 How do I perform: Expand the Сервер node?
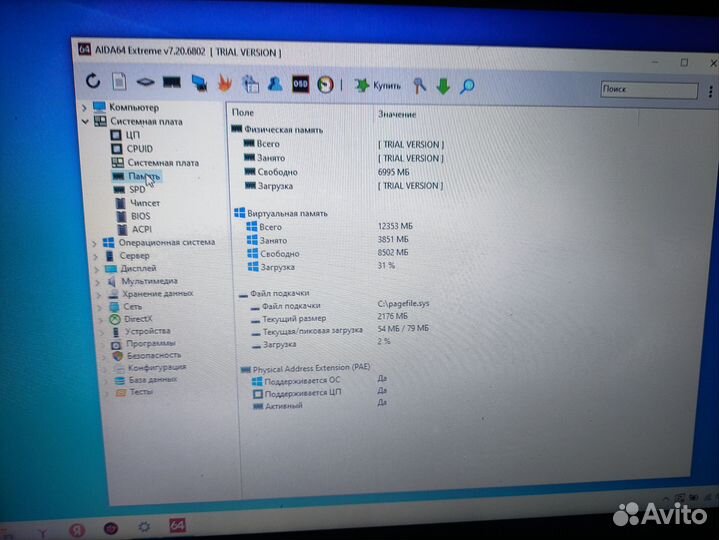click(x=95, y=256)
